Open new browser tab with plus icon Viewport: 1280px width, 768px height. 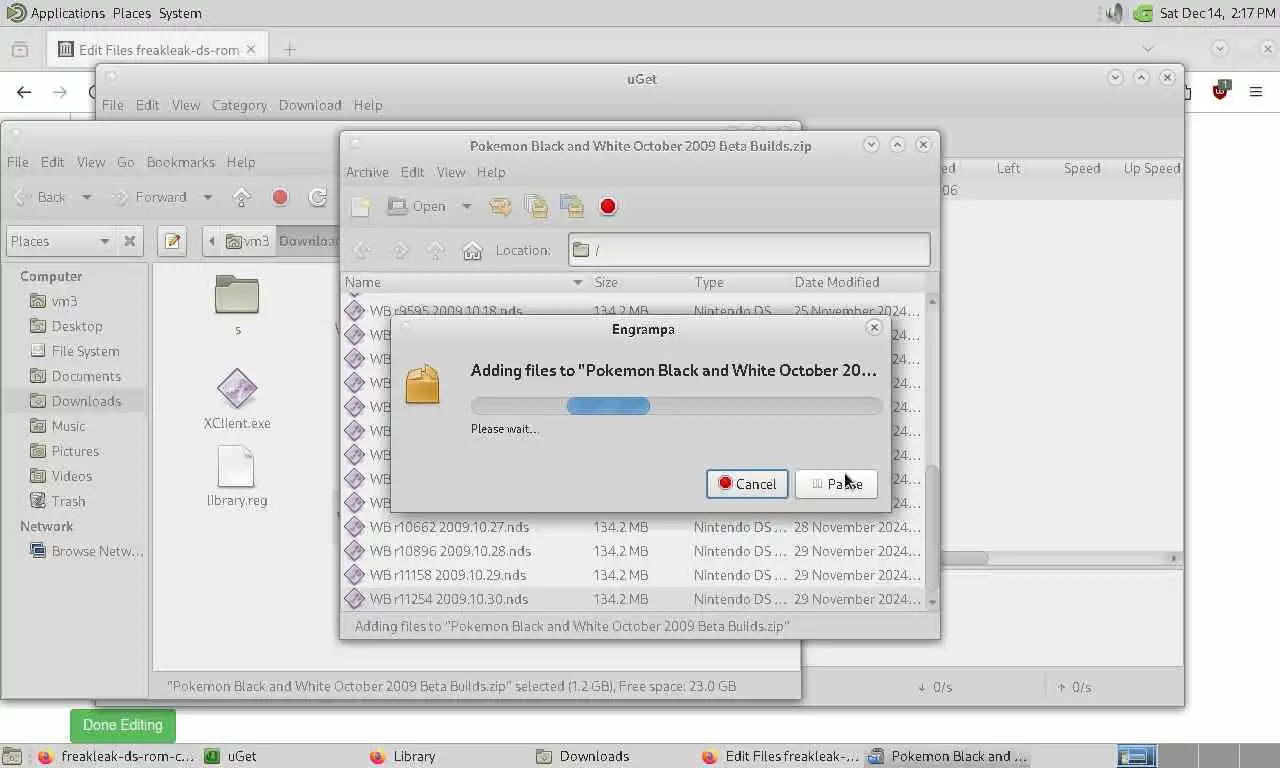(x=289, y=49)
